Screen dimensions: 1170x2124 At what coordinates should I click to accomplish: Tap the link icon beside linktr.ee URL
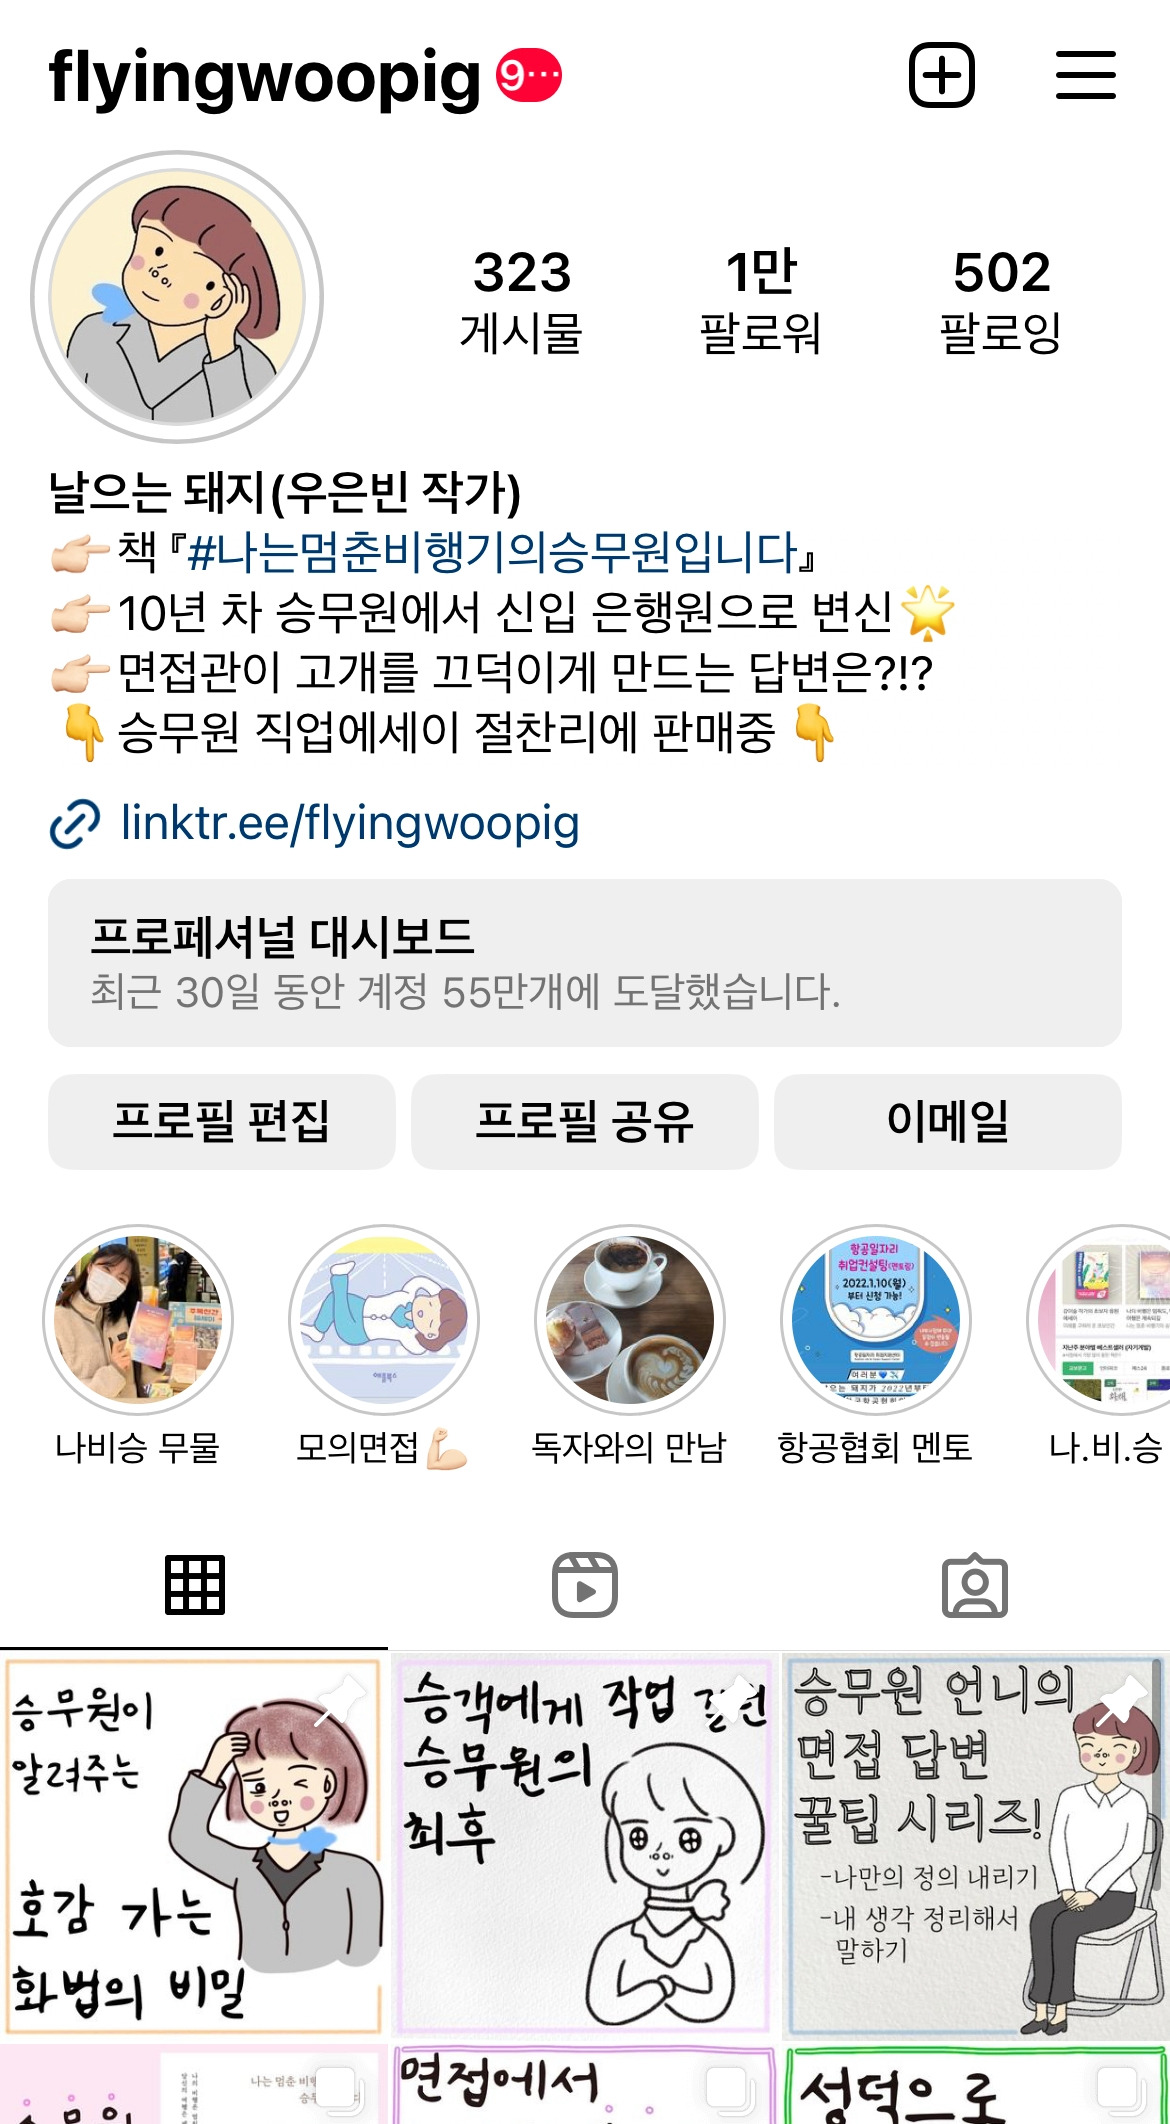click(75, 824)
